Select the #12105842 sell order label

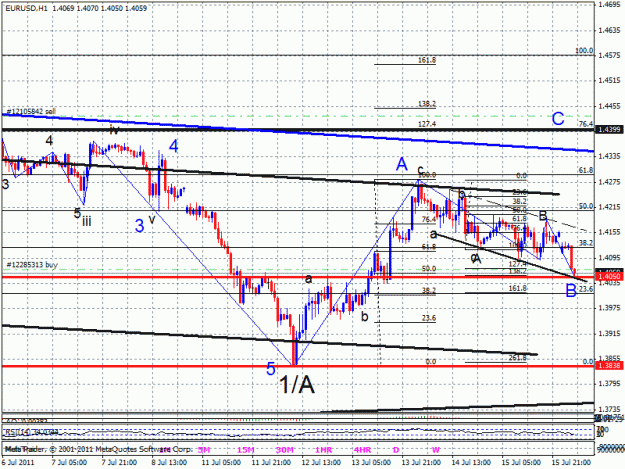pyautogui.click(x=31, y=112)
